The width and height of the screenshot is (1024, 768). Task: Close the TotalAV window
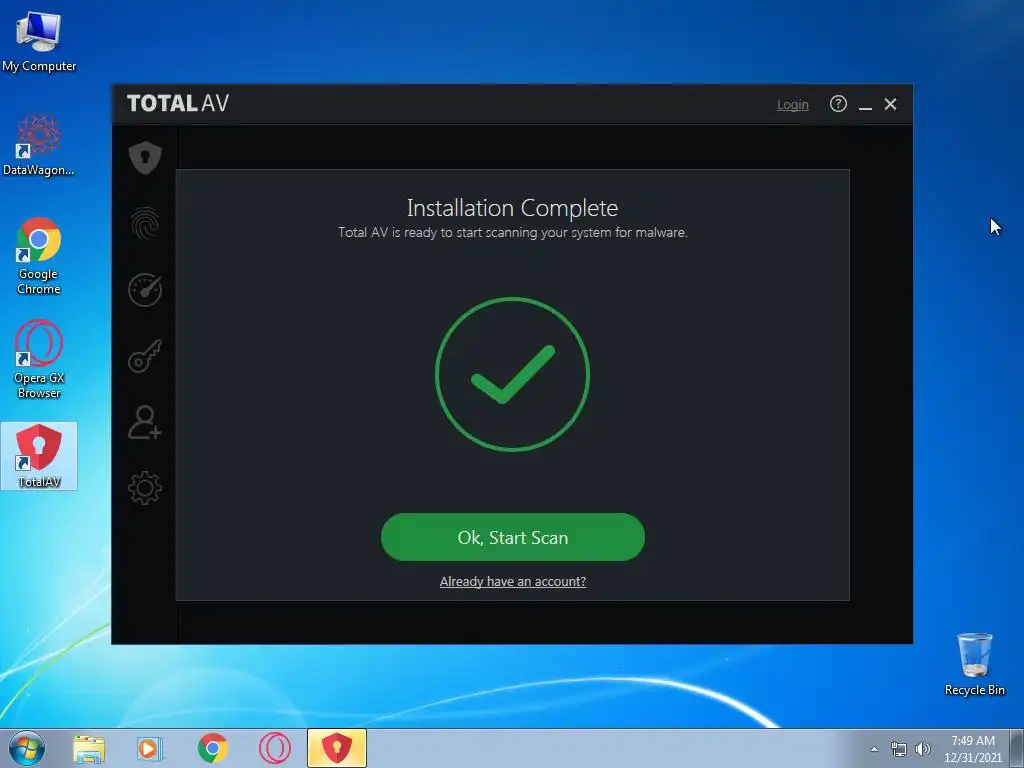tap(890, 104)
